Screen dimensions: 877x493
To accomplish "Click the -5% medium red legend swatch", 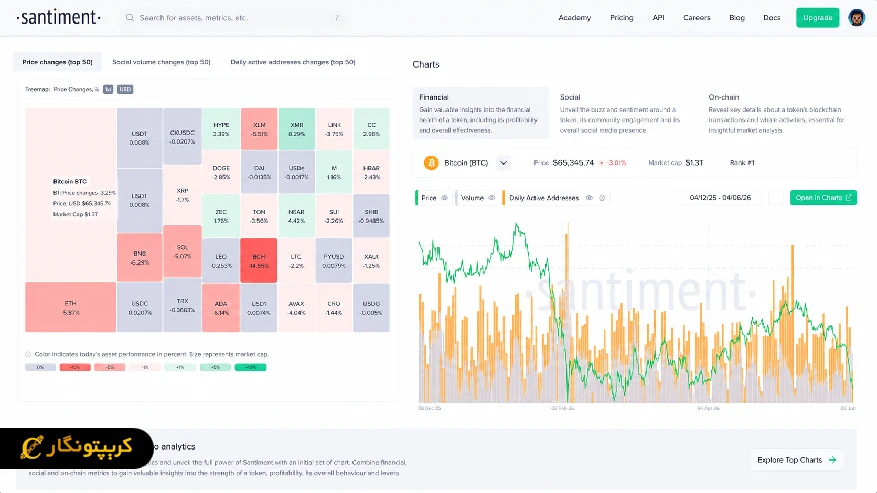I will pos(110,367).
